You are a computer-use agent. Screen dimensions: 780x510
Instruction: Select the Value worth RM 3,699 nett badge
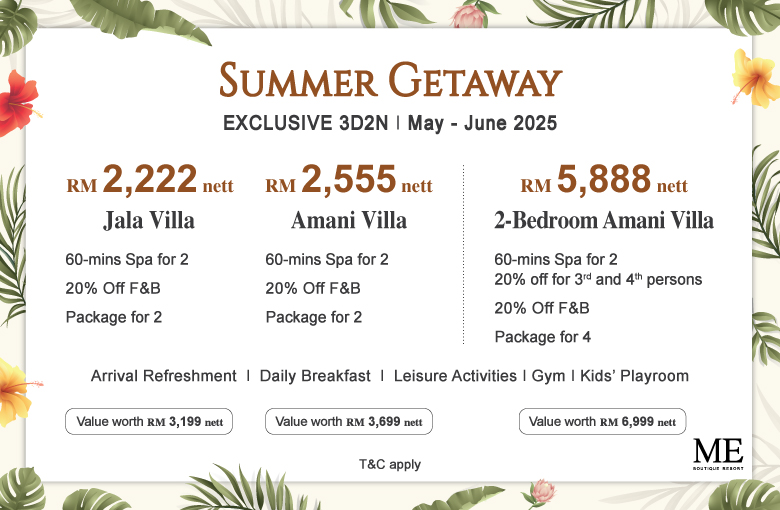coord(349,421)
